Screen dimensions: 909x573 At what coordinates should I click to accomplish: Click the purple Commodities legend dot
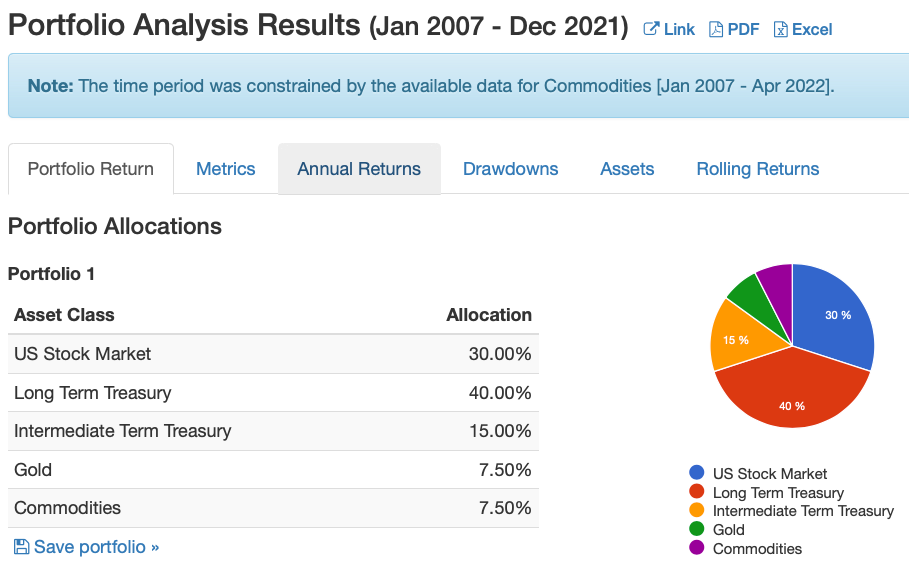pyautogui.click(x=697, y=547)
